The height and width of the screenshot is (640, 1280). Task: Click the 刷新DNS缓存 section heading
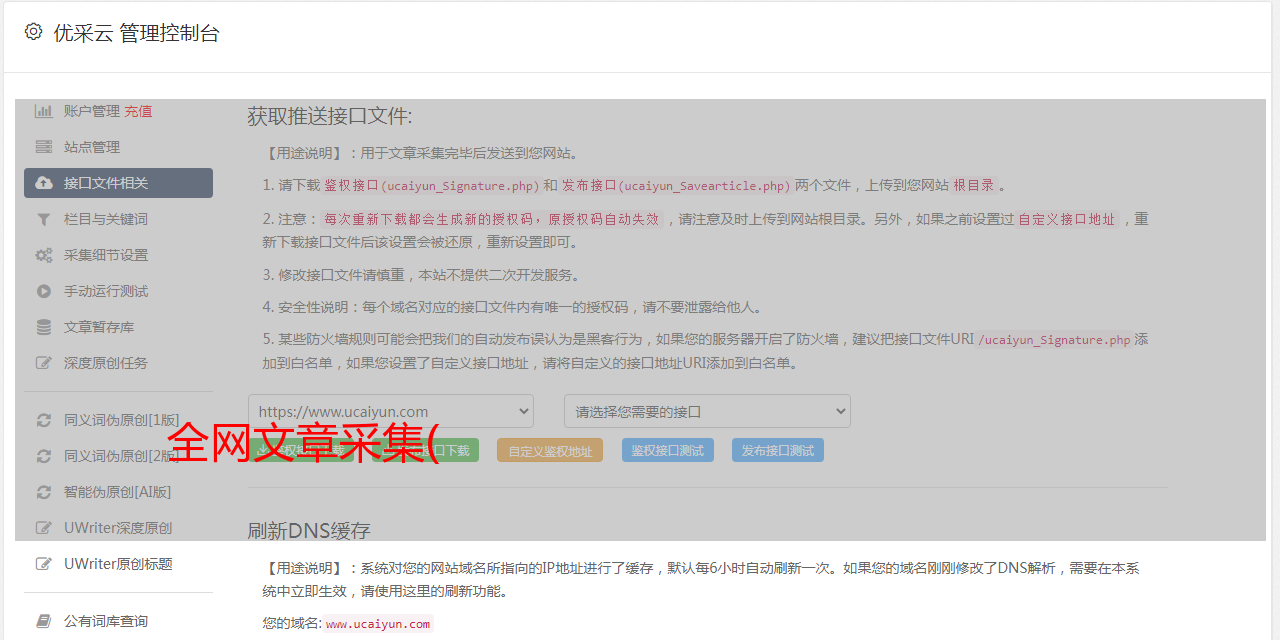pos(309,530)
